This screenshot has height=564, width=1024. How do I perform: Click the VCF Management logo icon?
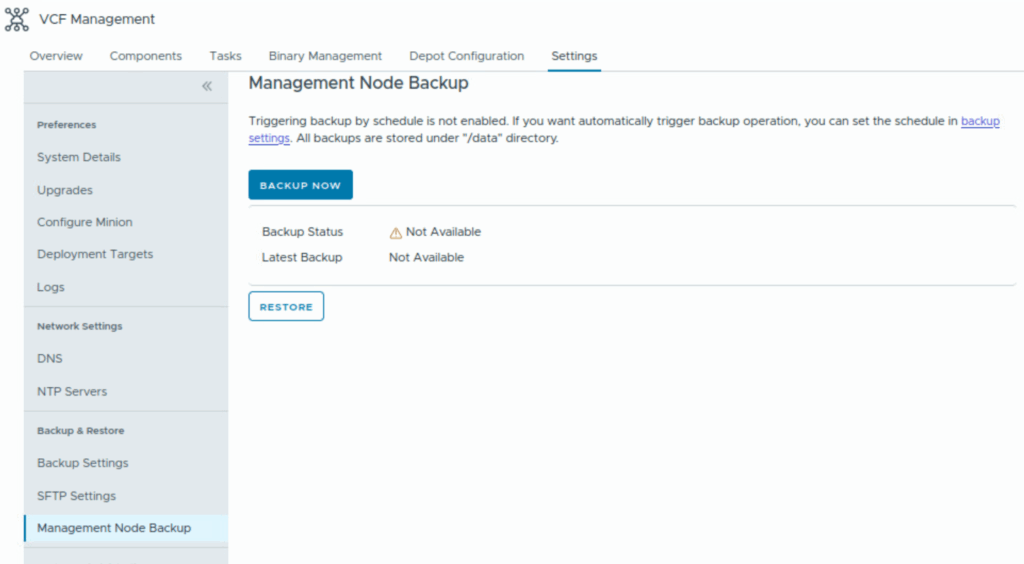pyautogui.click(x=17, y=19)
